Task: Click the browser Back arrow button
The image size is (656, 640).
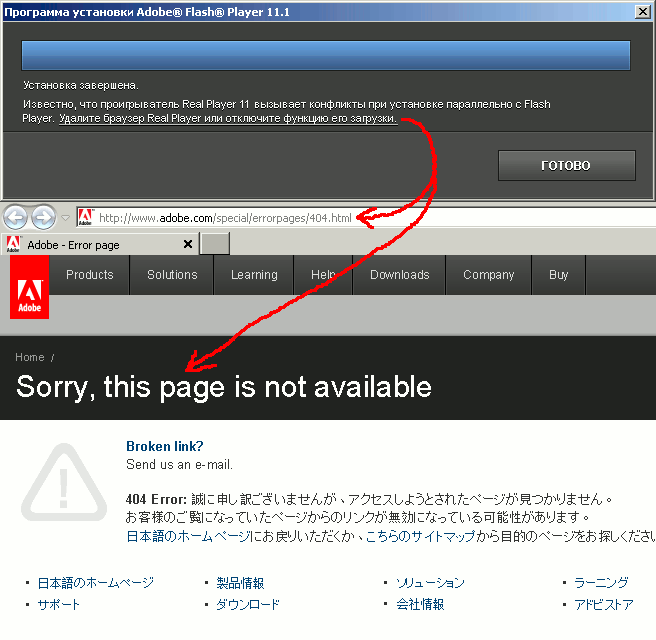Action: [x=15, y=217]
